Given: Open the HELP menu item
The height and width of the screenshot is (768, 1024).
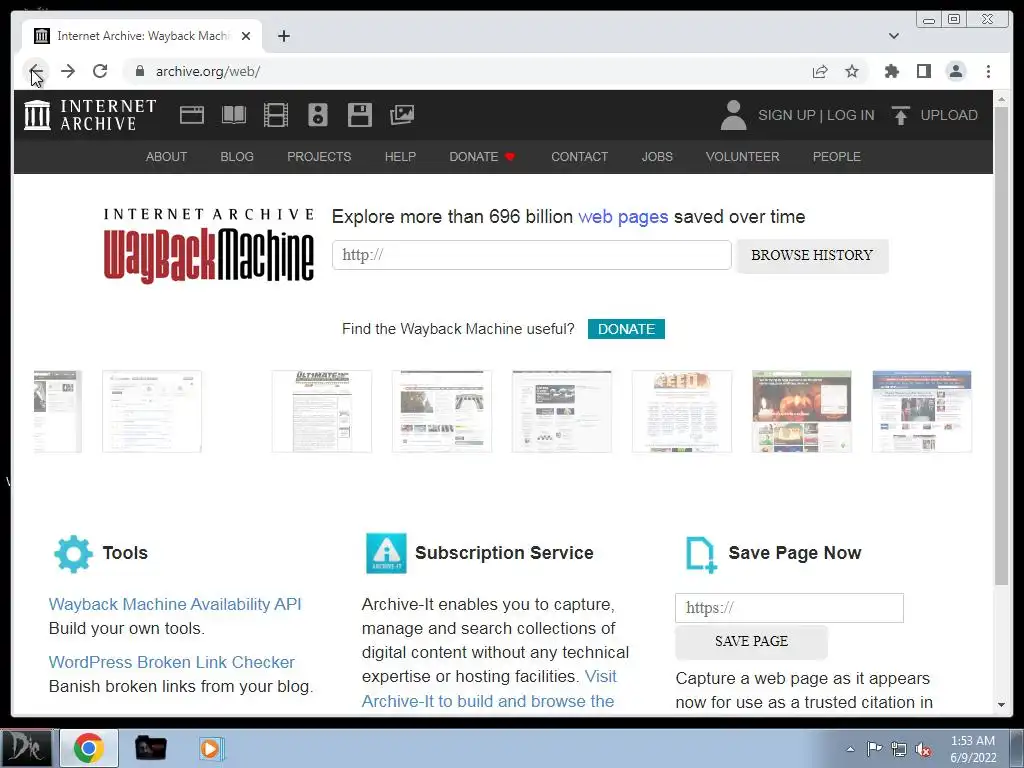Looking at the screenshot, I should point(400,157).
